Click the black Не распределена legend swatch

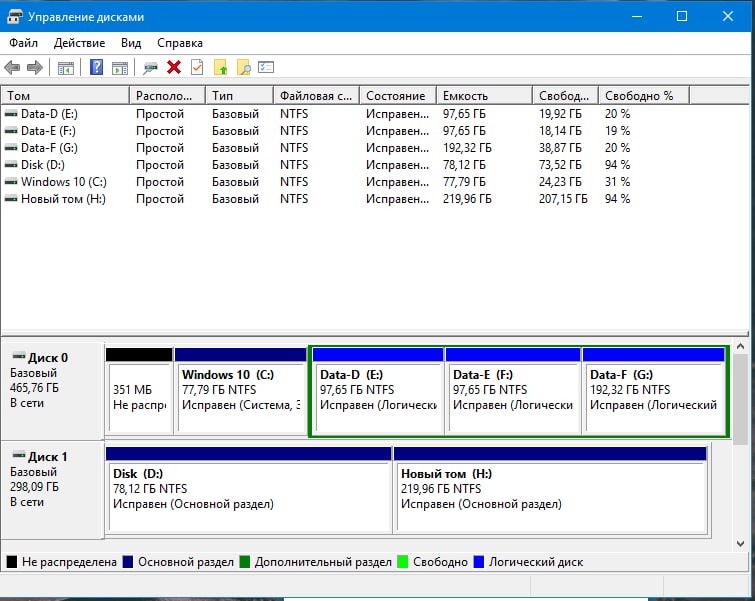click(12, 562)
